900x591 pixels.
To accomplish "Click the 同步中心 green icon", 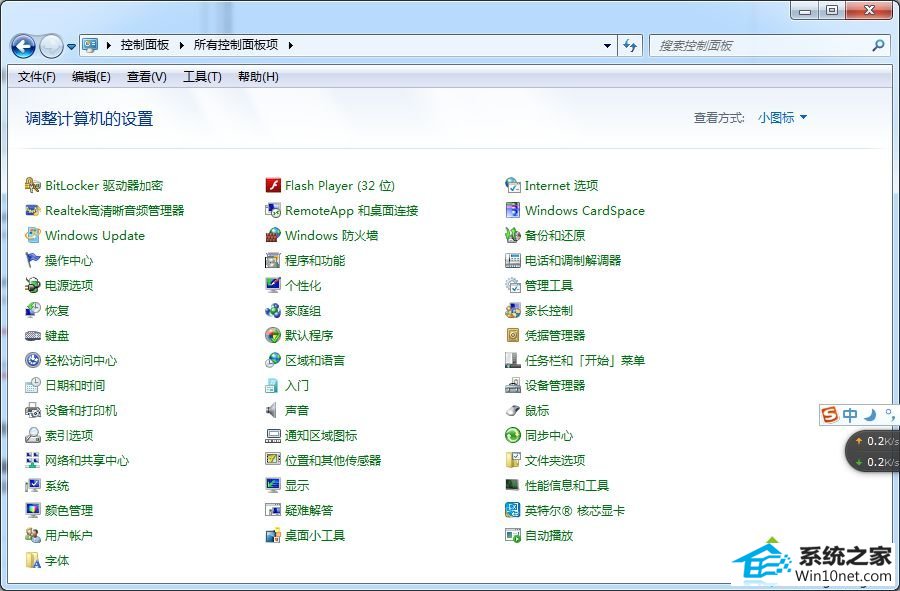I will [513, 436].
